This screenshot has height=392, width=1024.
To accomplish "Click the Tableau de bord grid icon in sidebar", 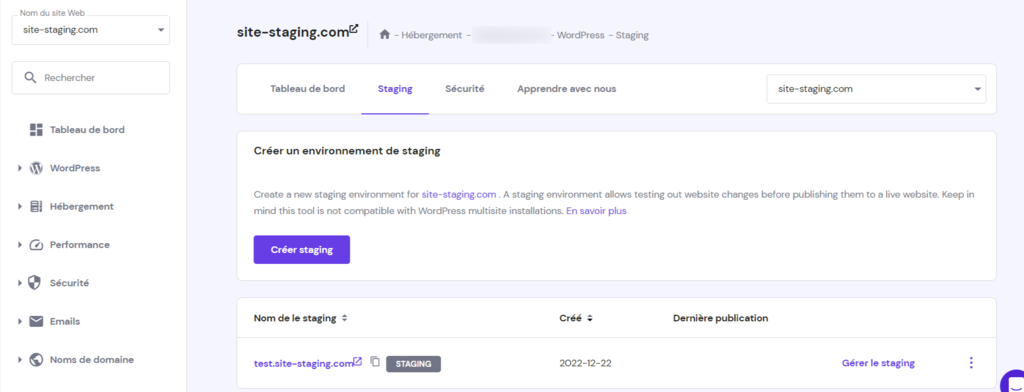I will pyautogui.click(x=36, y=129).
